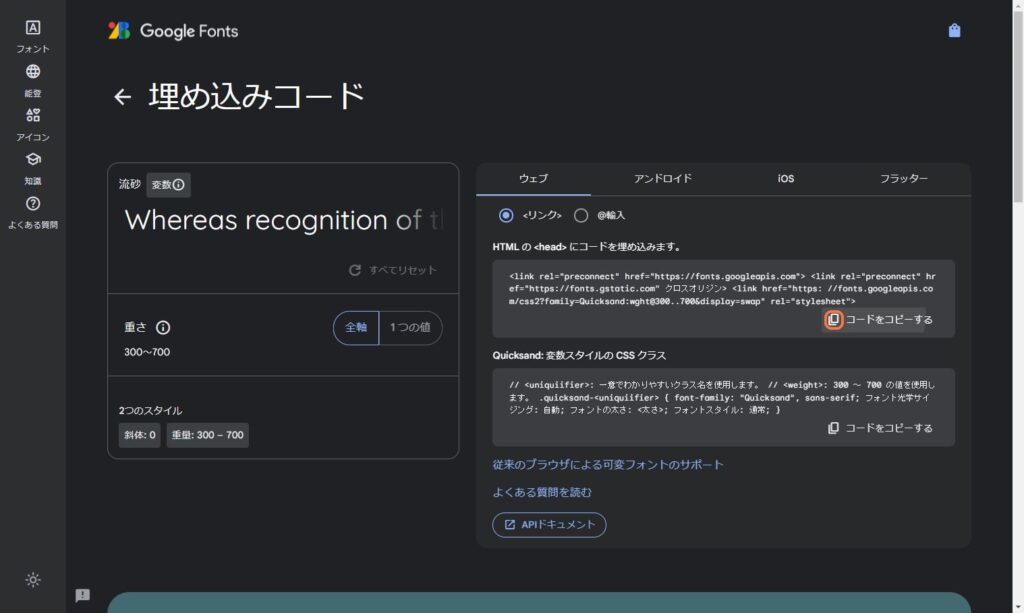Click the back arrow beside 埋め込みコード
Viewport: 1024px width, 613px height.
123,97
